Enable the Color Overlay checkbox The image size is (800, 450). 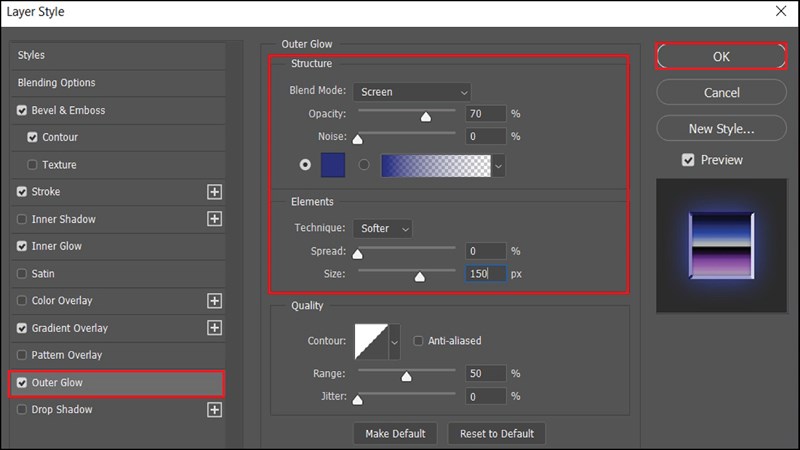tap(22, 301)
